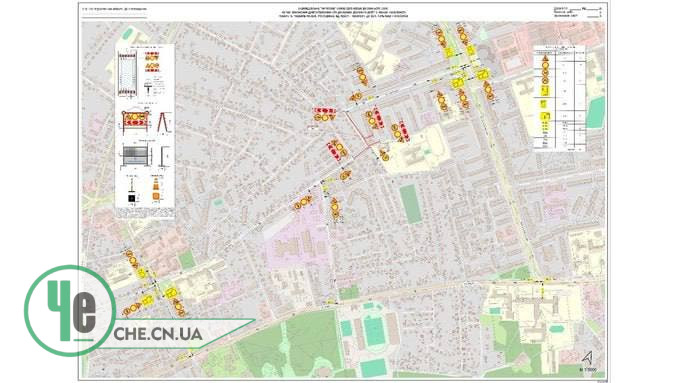
Task: Select the gray fence panel drawing in legend
Action: click(136, 155)
